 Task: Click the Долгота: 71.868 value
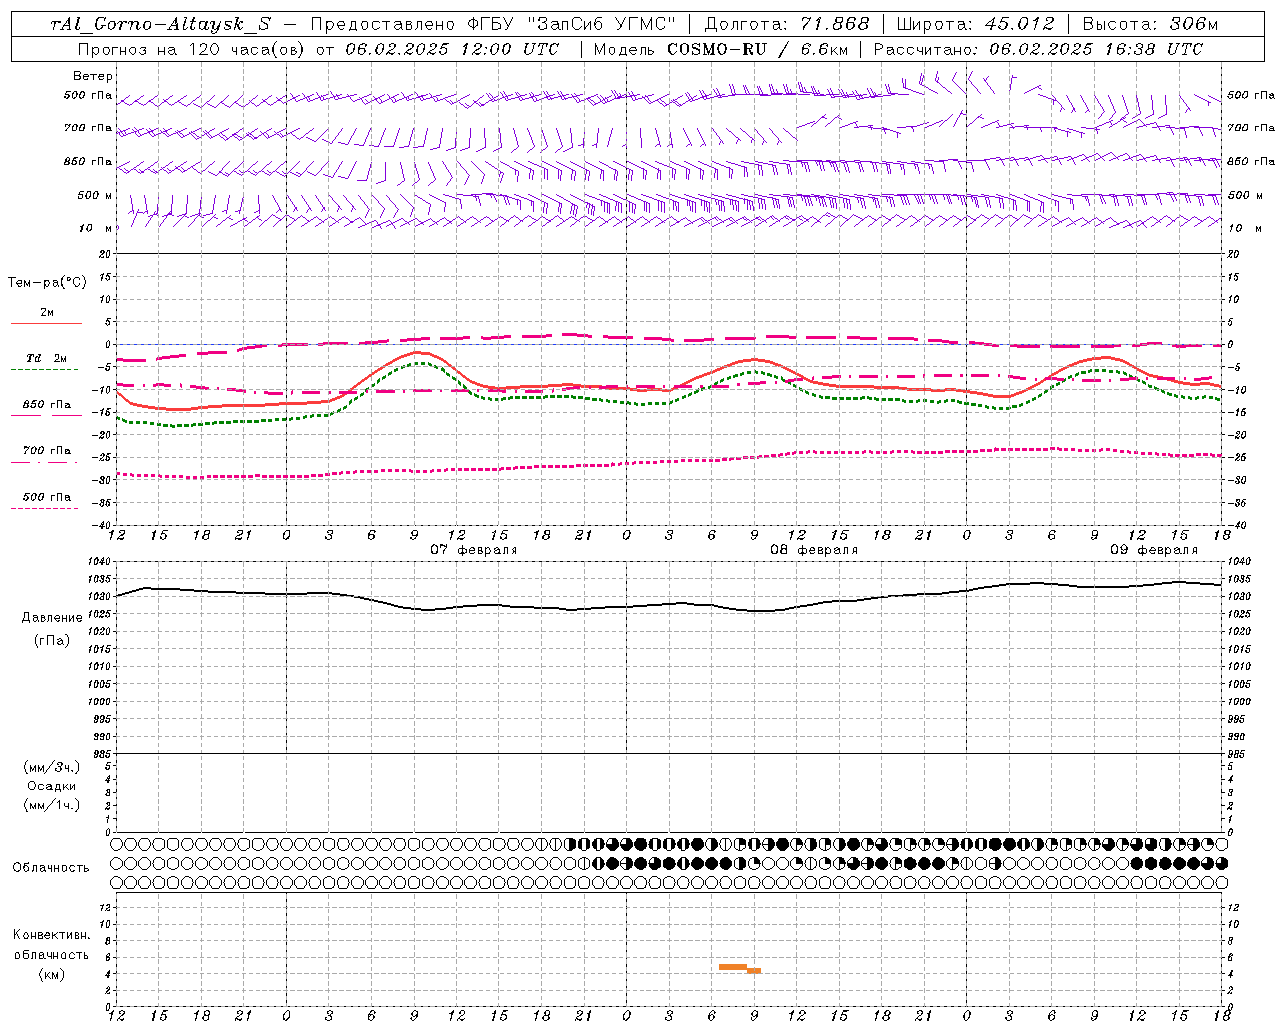coord(788,24)
